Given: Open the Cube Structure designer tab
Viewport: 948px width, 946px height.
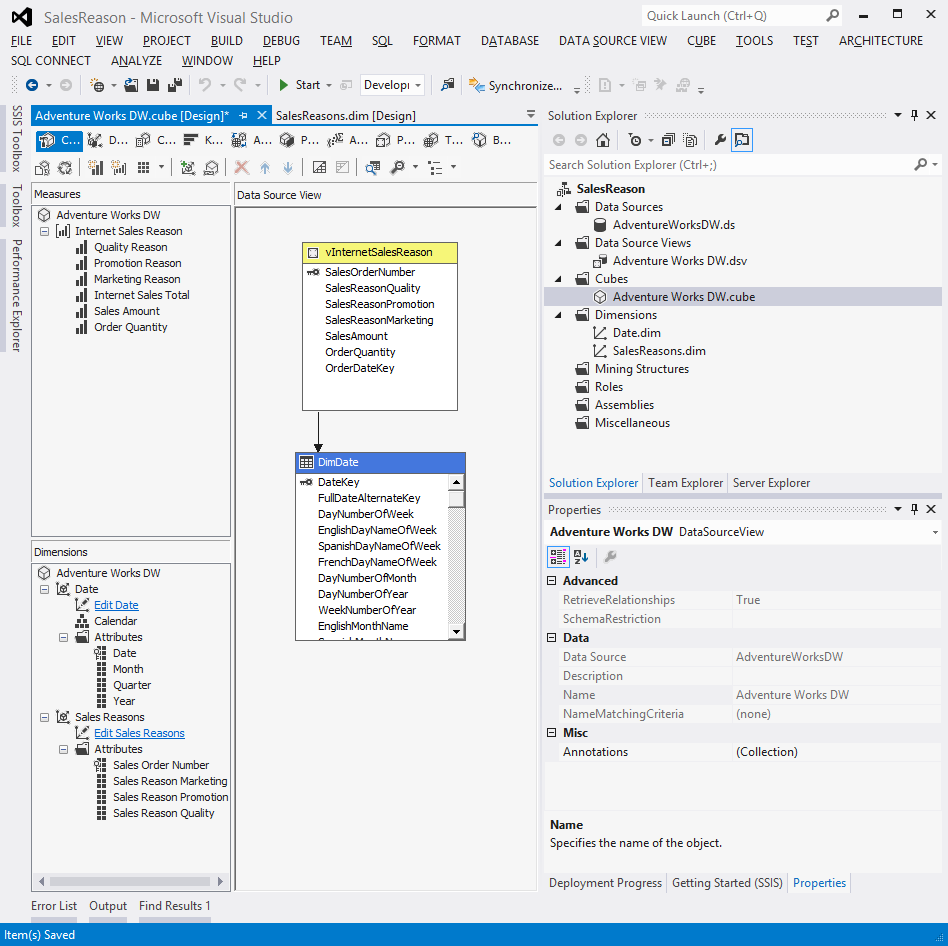Looking at the screenshot, I should (x=59, y=140).
